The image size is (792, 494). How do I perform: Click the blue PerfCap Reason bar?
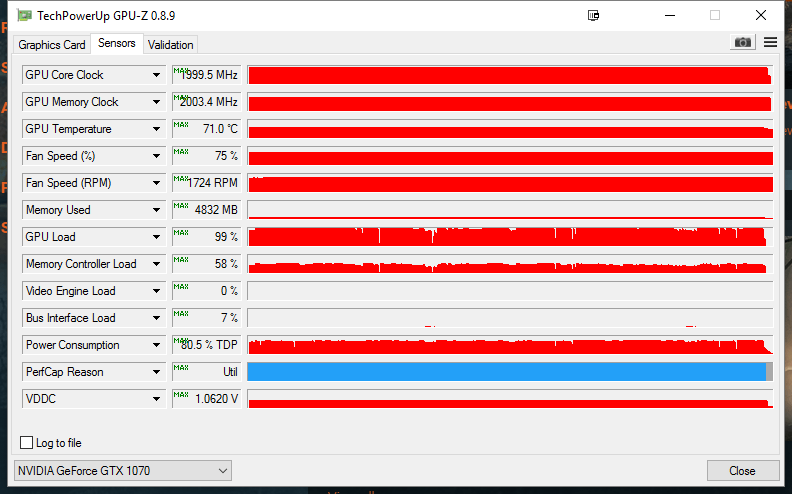(505, 372)
